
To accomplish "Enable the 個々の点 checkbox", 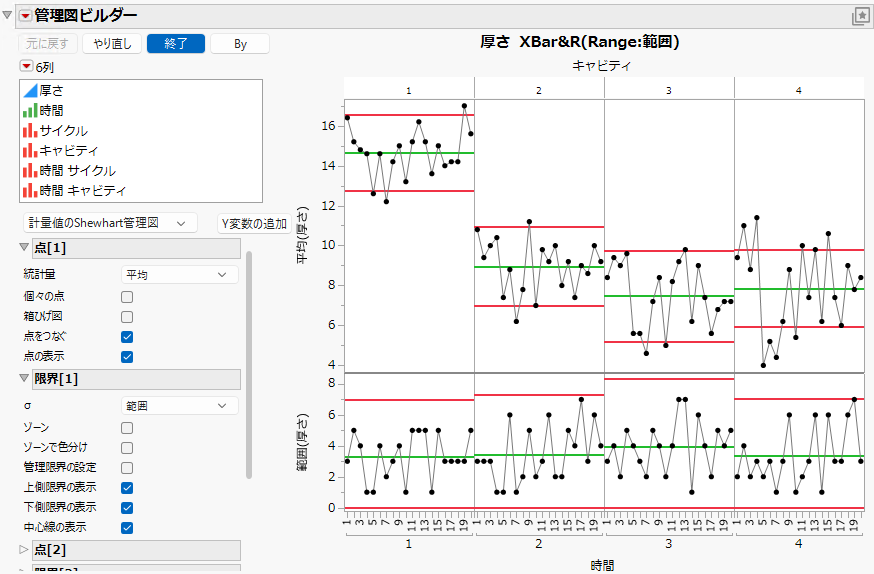I will [127, 297].
